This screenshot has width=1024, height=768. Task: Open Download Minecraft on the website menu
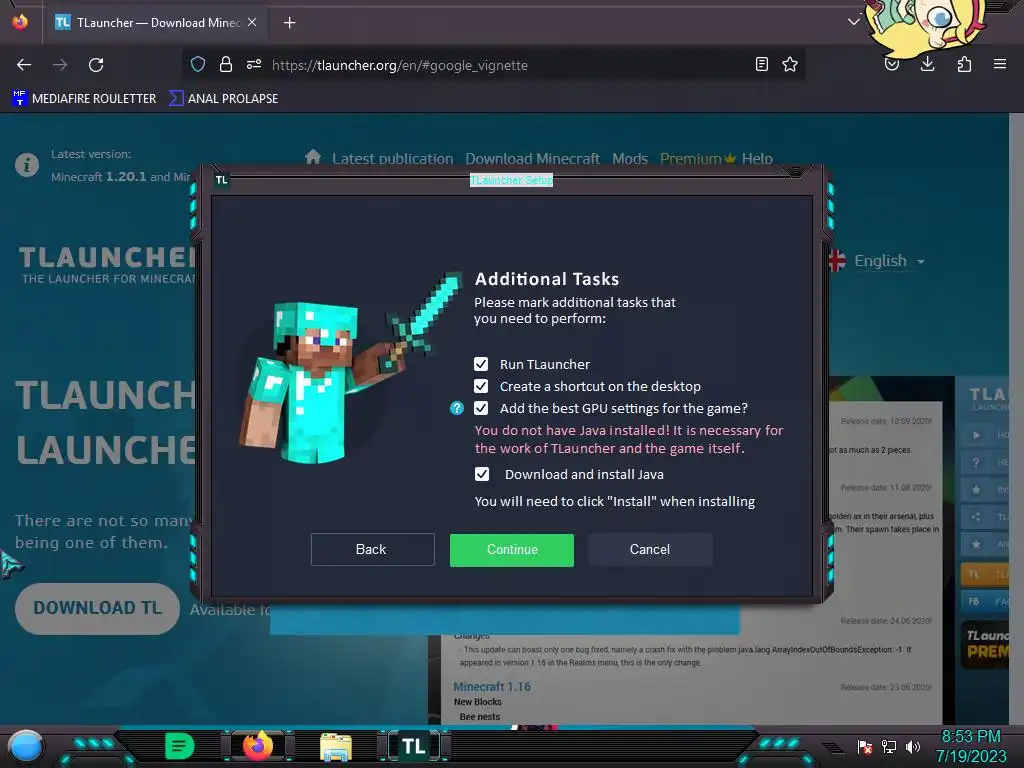[532, 159]
